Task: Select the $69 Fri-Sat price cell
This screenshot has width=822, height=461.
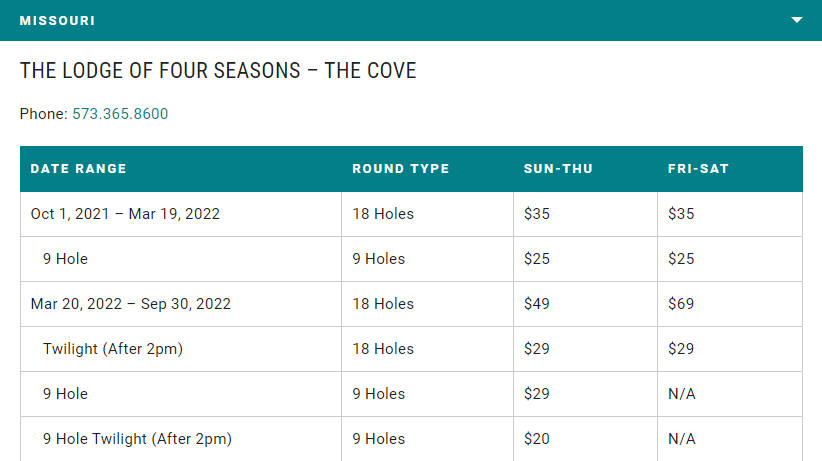Action: [x=730, y=304]
